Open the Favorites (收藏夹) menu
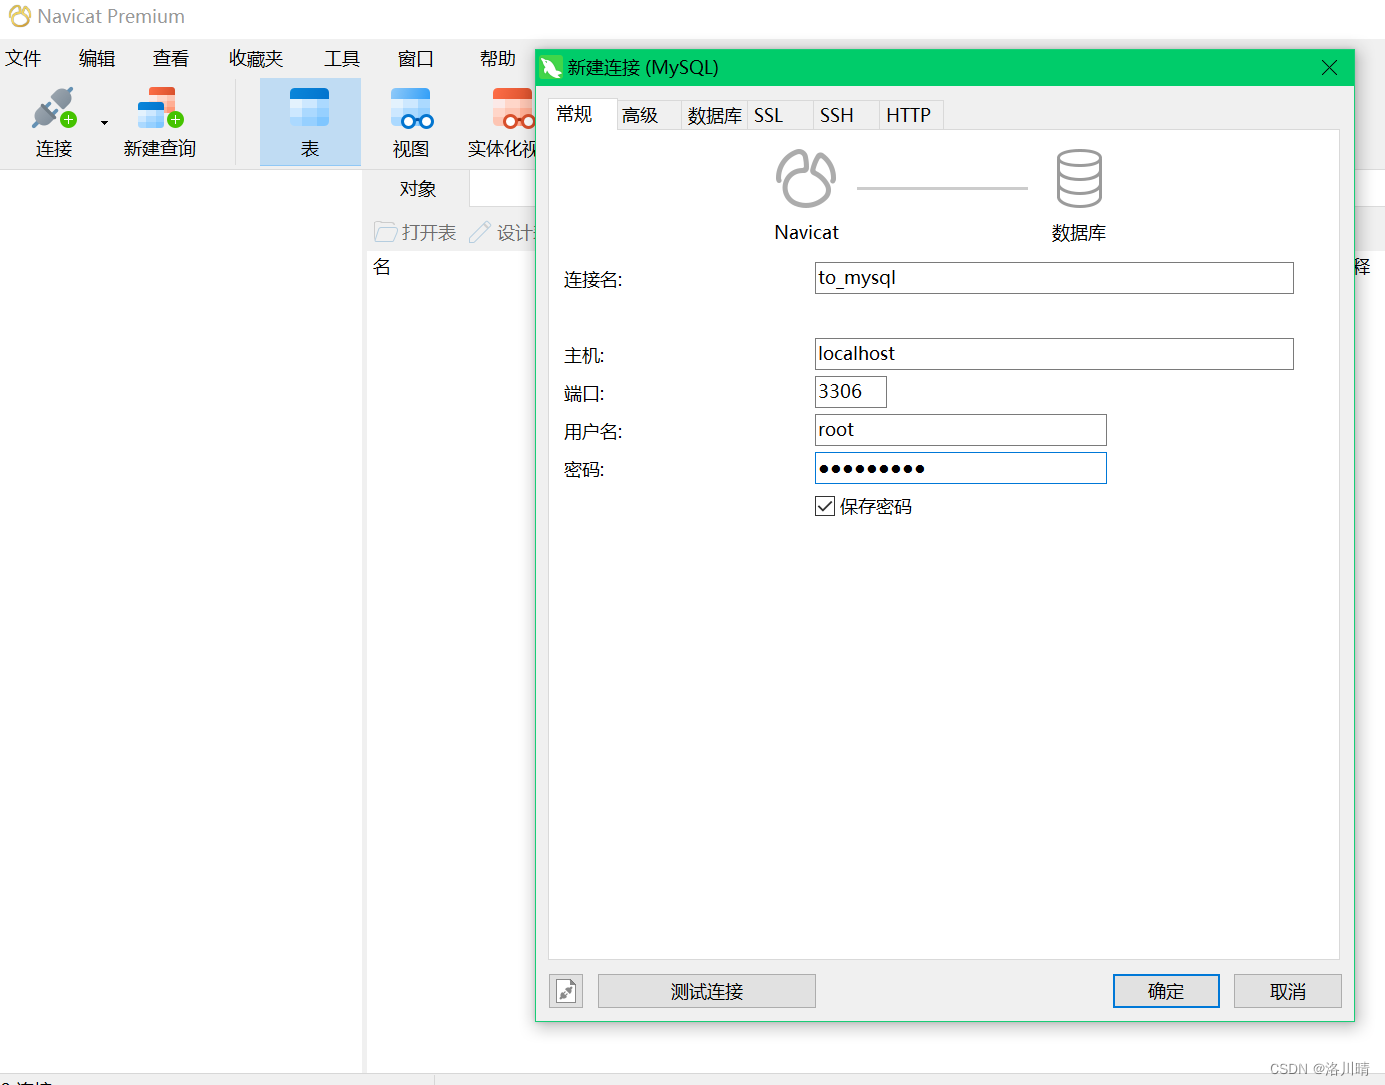This screenshot has height=1085, width=1385. click(x=256, y=59)
